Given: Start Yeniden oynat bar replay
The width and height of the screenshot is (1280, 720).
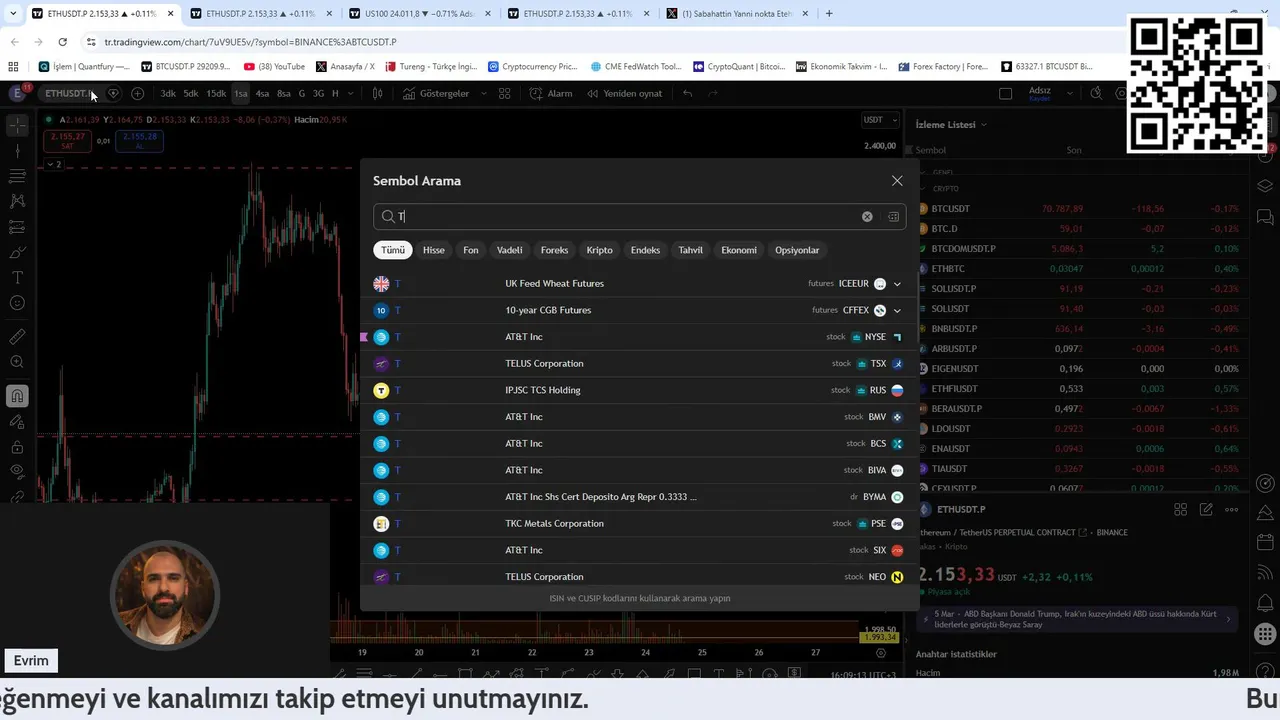Looking at the screenshot, I should point(624,93).
